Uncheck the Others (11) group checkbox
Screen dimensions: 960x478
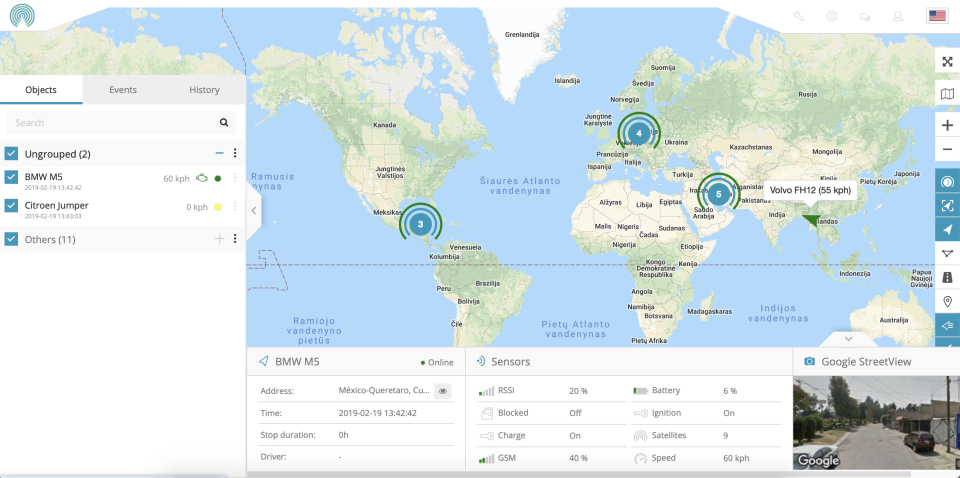point(11,239)
